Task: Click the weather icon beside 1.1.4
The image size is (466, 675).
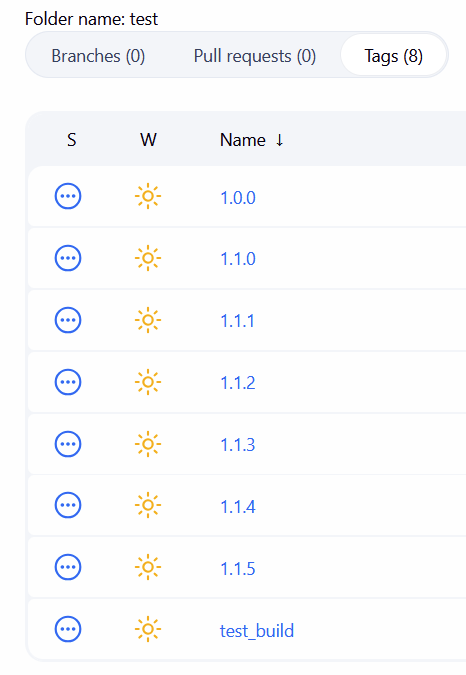Action: pyautogui.click(x=148, y=505)
